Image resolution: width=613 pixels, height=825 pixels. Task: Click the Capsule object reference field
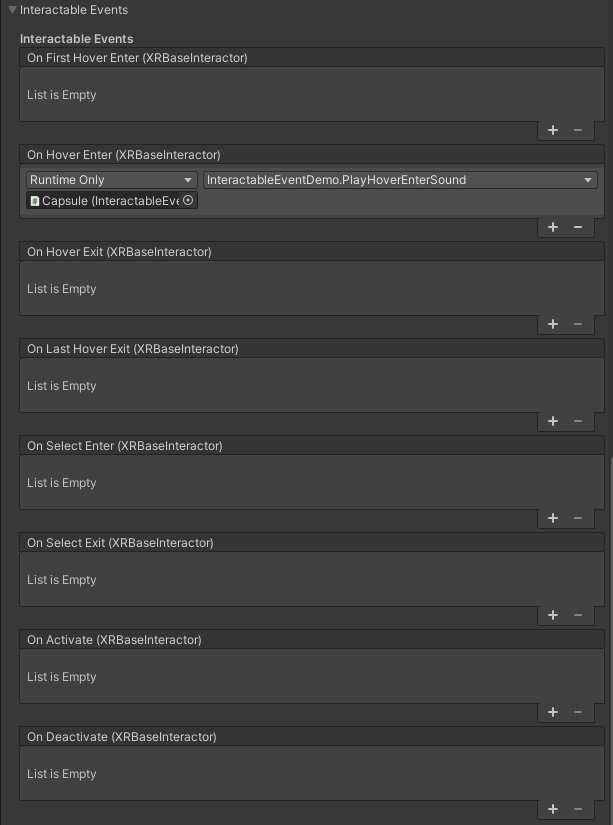[x=105, y=201]
